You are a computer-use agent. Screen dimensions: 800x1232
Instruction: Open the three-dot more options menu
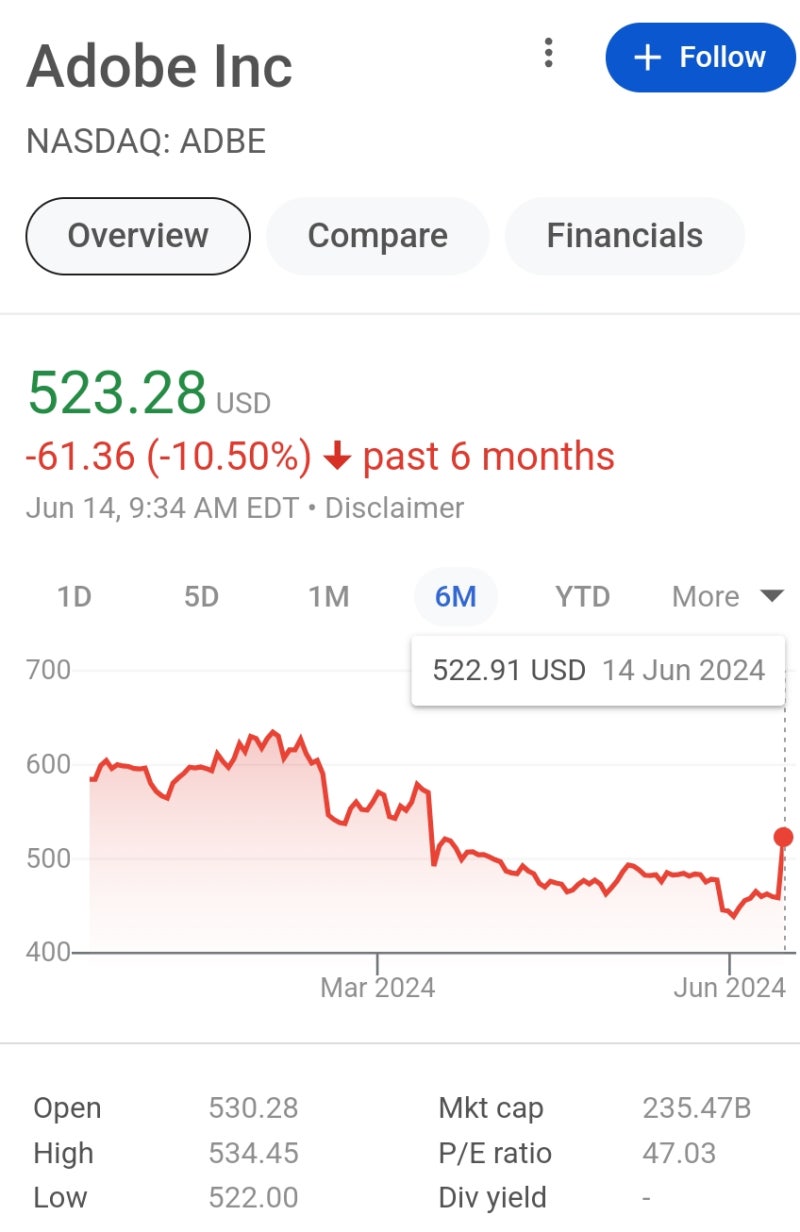pos(548,53)
